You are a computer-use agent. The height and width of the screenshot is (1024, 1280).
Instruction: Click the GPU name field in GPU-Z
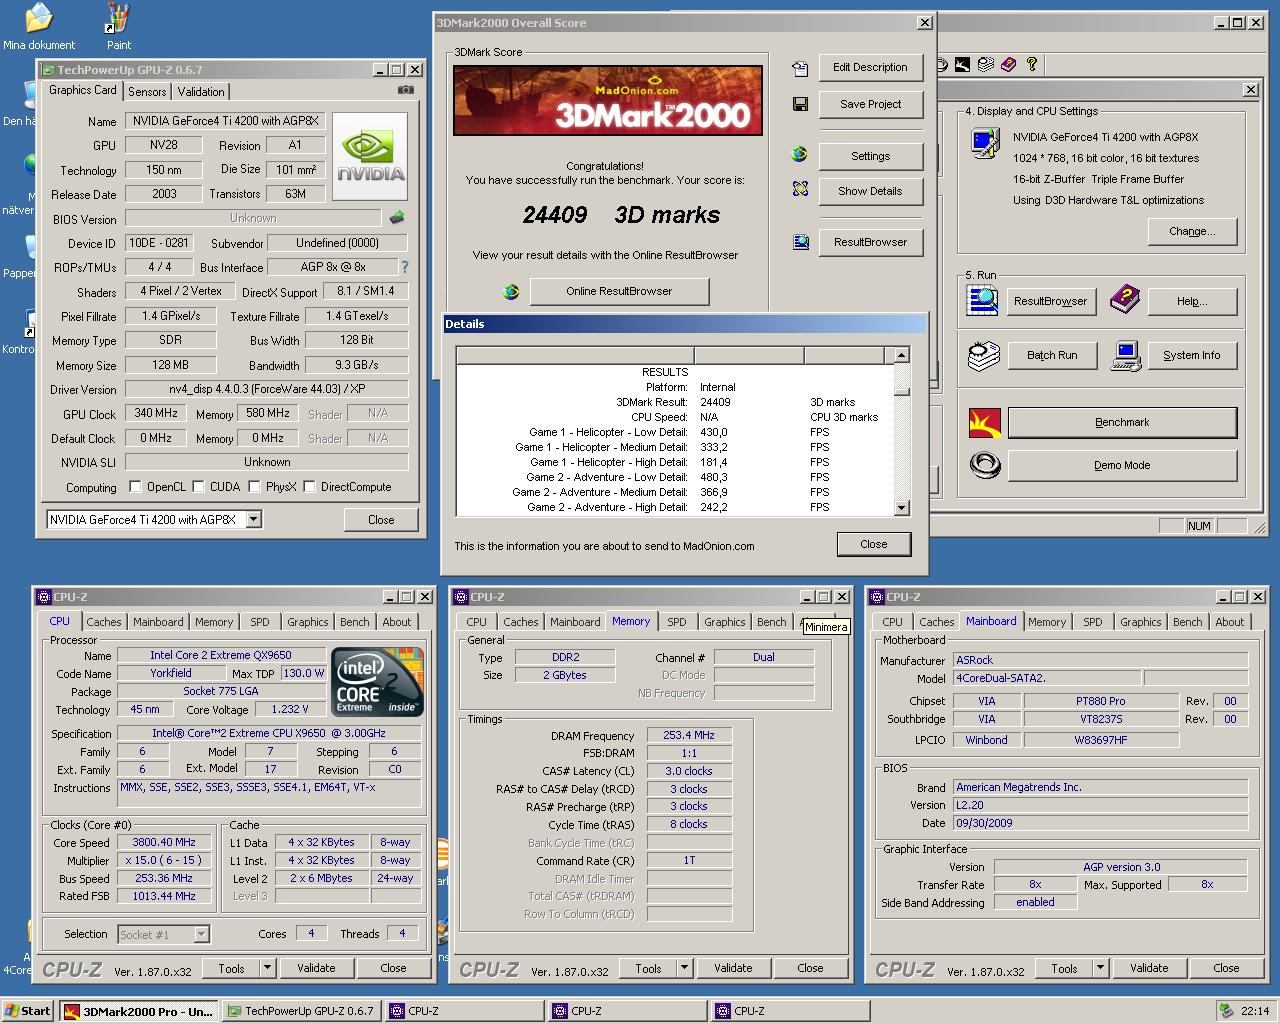[225, 120]
